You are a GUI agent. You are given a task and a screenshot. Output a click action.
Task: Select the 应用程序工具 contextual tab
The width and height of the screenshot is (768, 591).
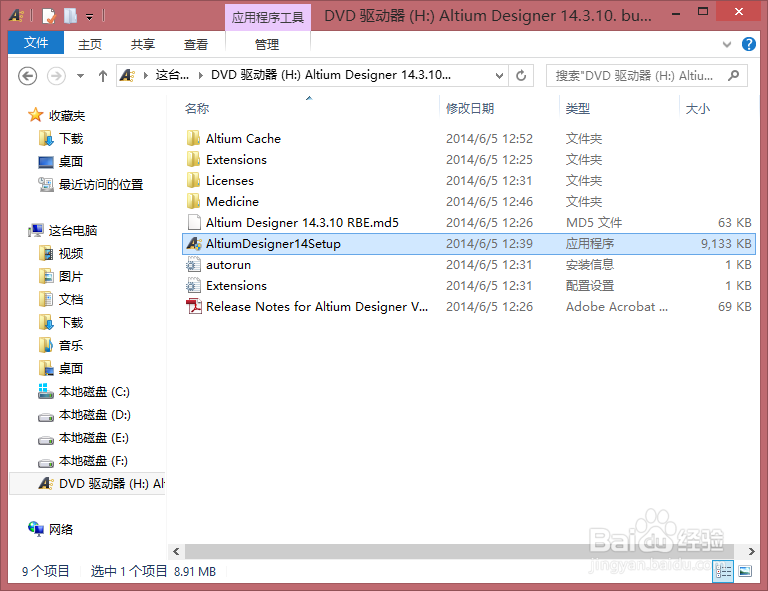pos(267,18)
